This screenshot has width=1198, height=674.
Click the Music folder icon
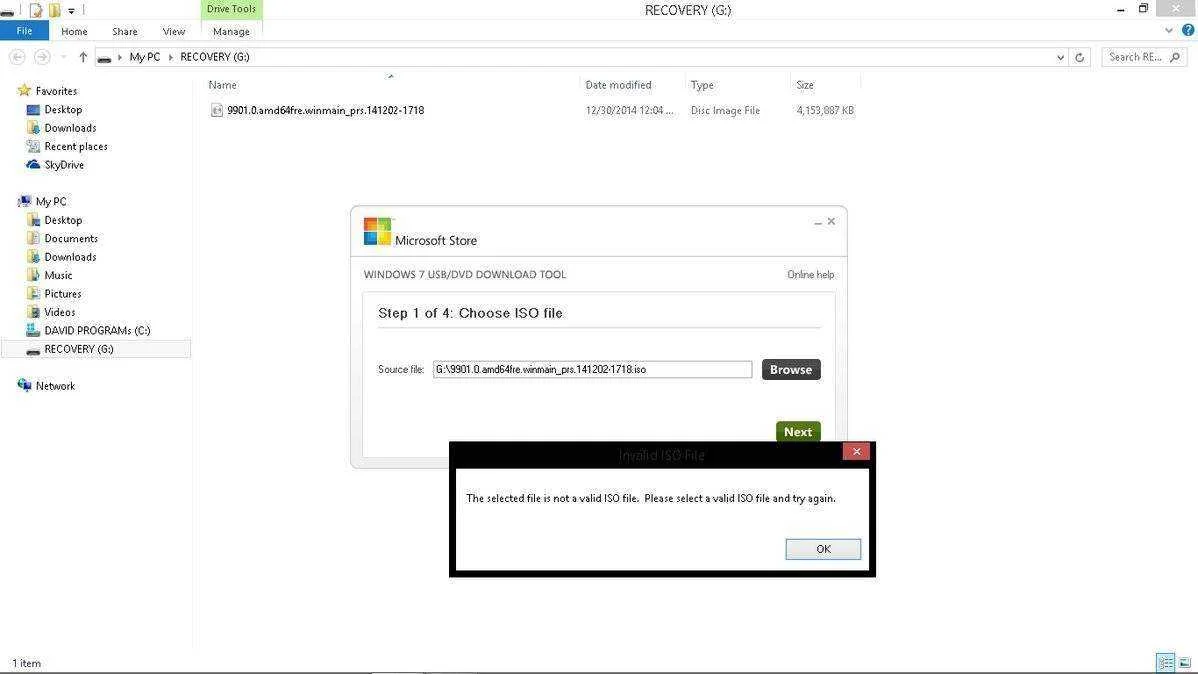[x=33, y=275]
